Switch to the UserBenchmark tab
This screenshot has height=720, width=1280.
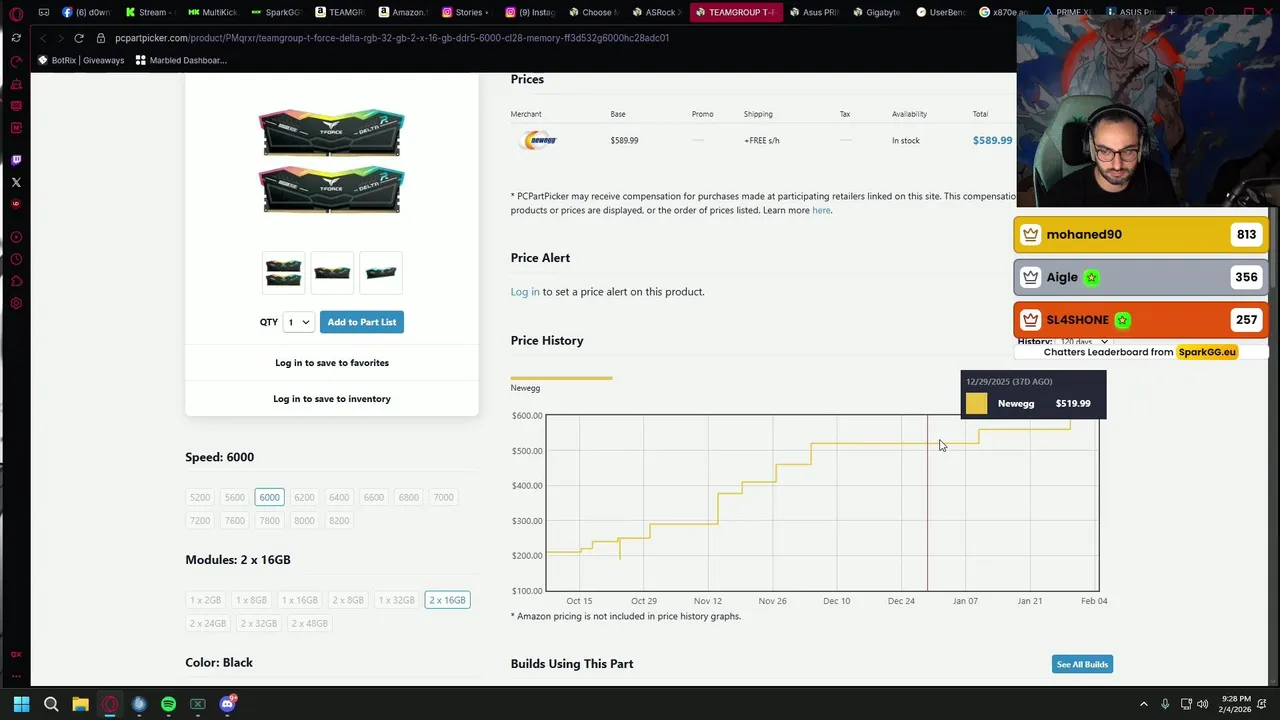point(940,12)
